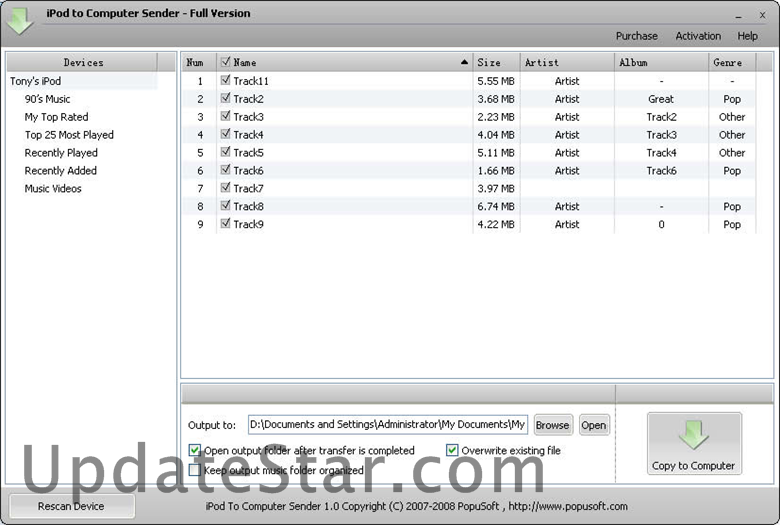Uncheck the Track2 checkbox
780x525 pixels.
click(225, 98)
